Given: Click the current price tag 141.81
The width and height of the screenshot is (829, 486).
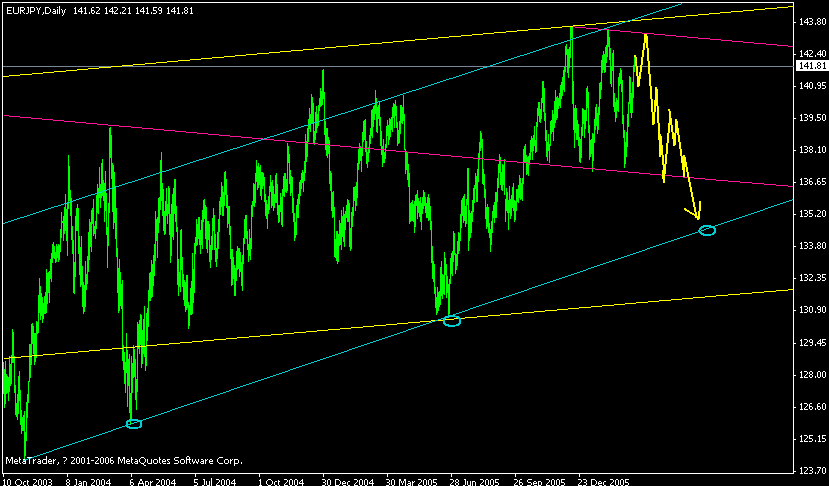Looking at the screenshot, I should pyautogui.click(x=813, y=66).
